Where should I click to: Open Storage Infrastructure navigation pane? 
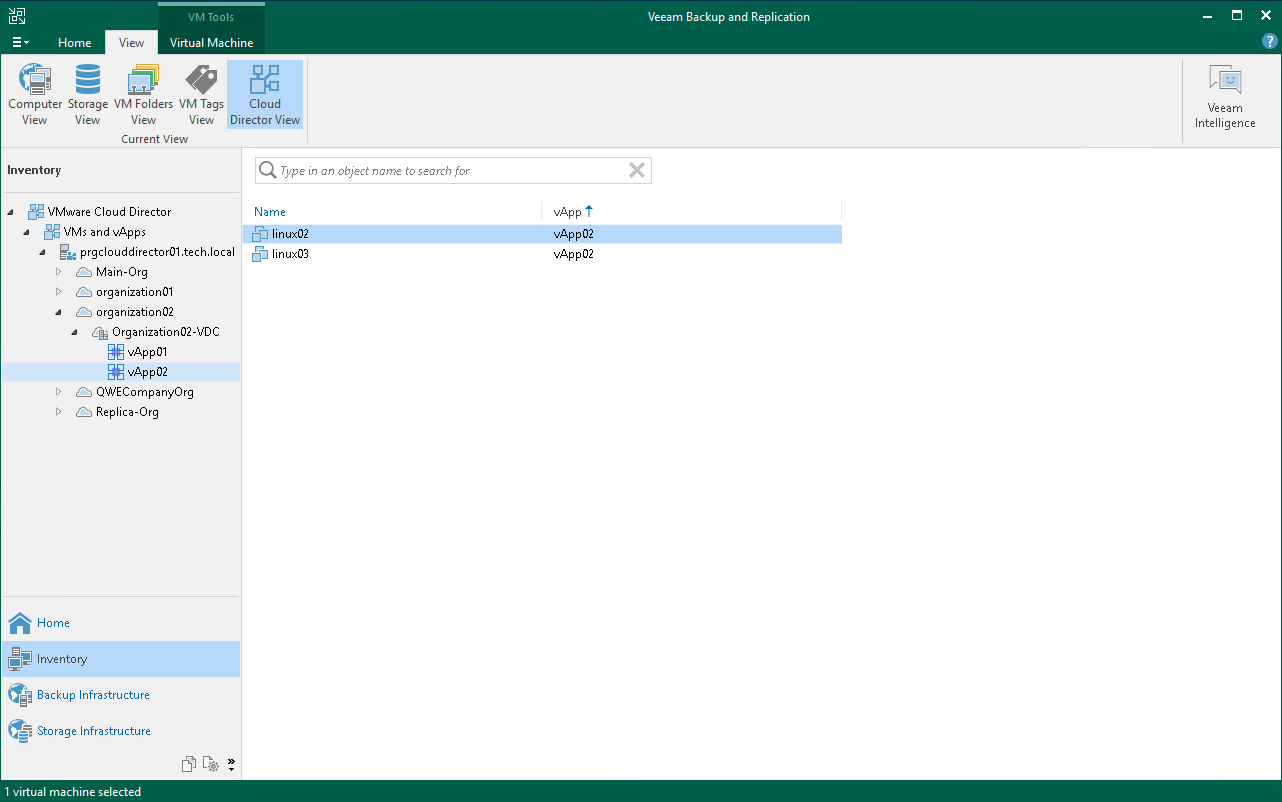(x=121, y=731)
